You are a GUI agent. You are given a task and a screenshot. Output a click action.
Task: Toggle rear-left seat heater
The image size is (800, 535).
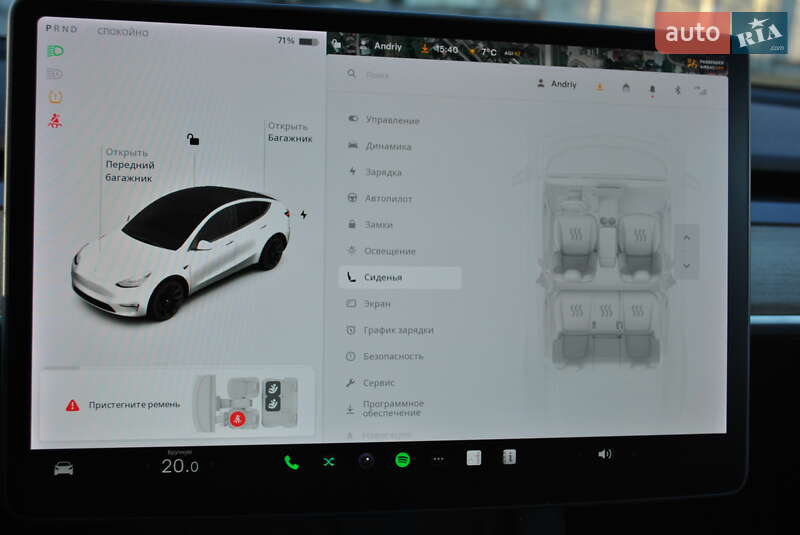pos(576,310)
